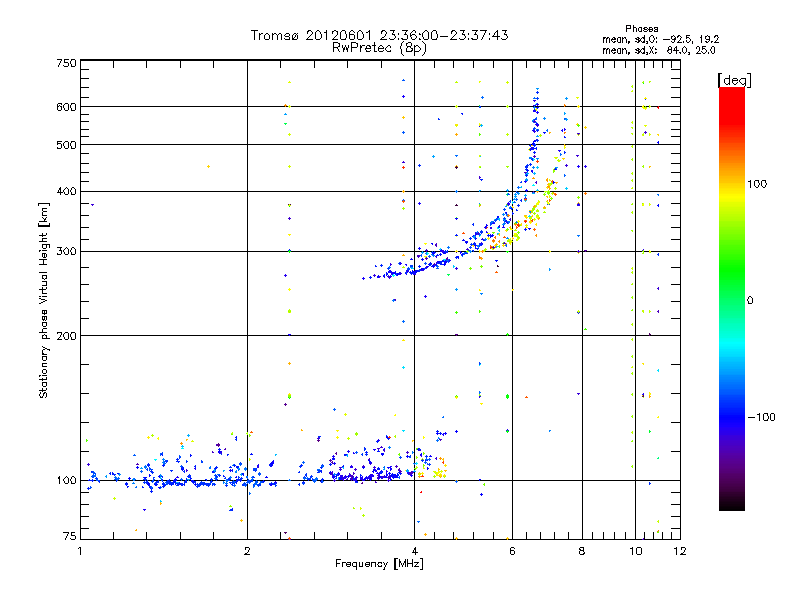Select the "RwPretec (8p)" subtitle text
This screenshot has width=800, height=600.
point(379,48)
